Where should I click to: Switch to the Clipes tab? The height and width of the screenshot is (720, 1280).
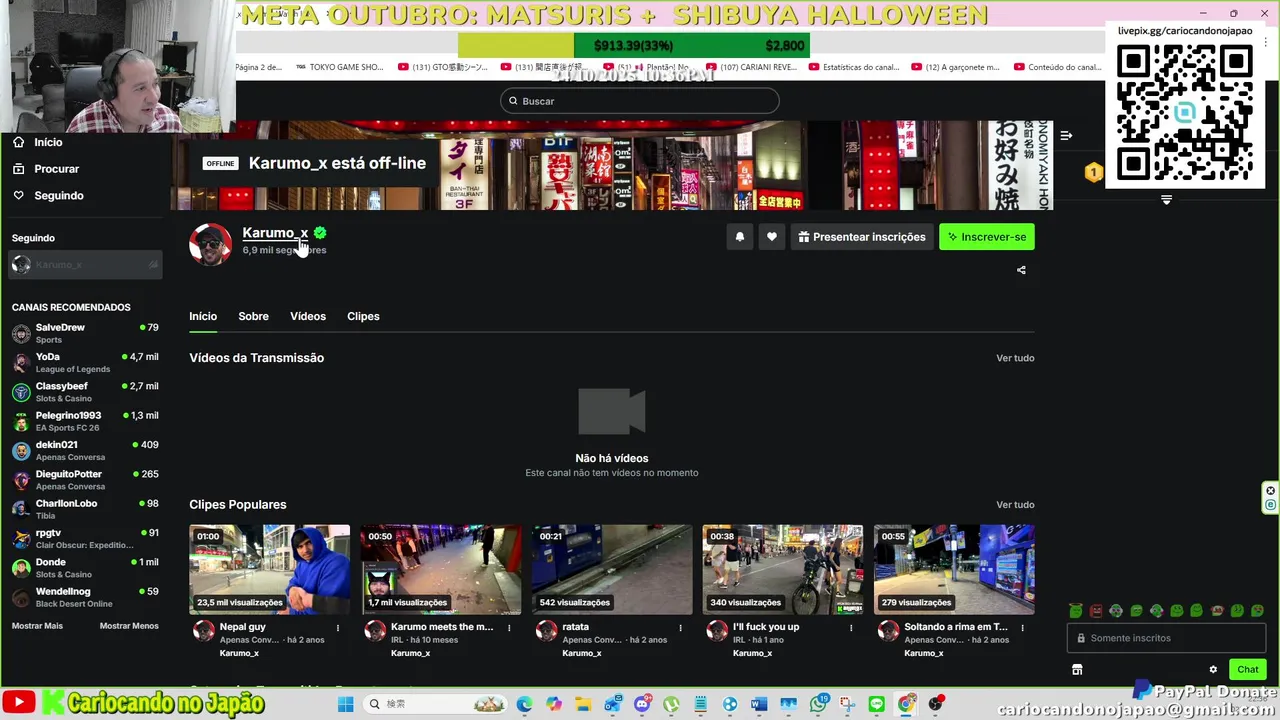363,316
